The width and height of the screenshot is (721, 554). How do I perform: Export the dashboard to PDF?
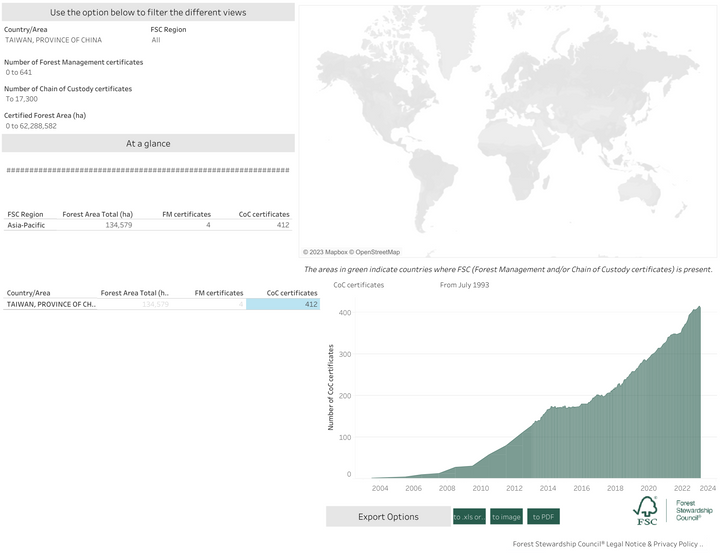click(544, 517)
